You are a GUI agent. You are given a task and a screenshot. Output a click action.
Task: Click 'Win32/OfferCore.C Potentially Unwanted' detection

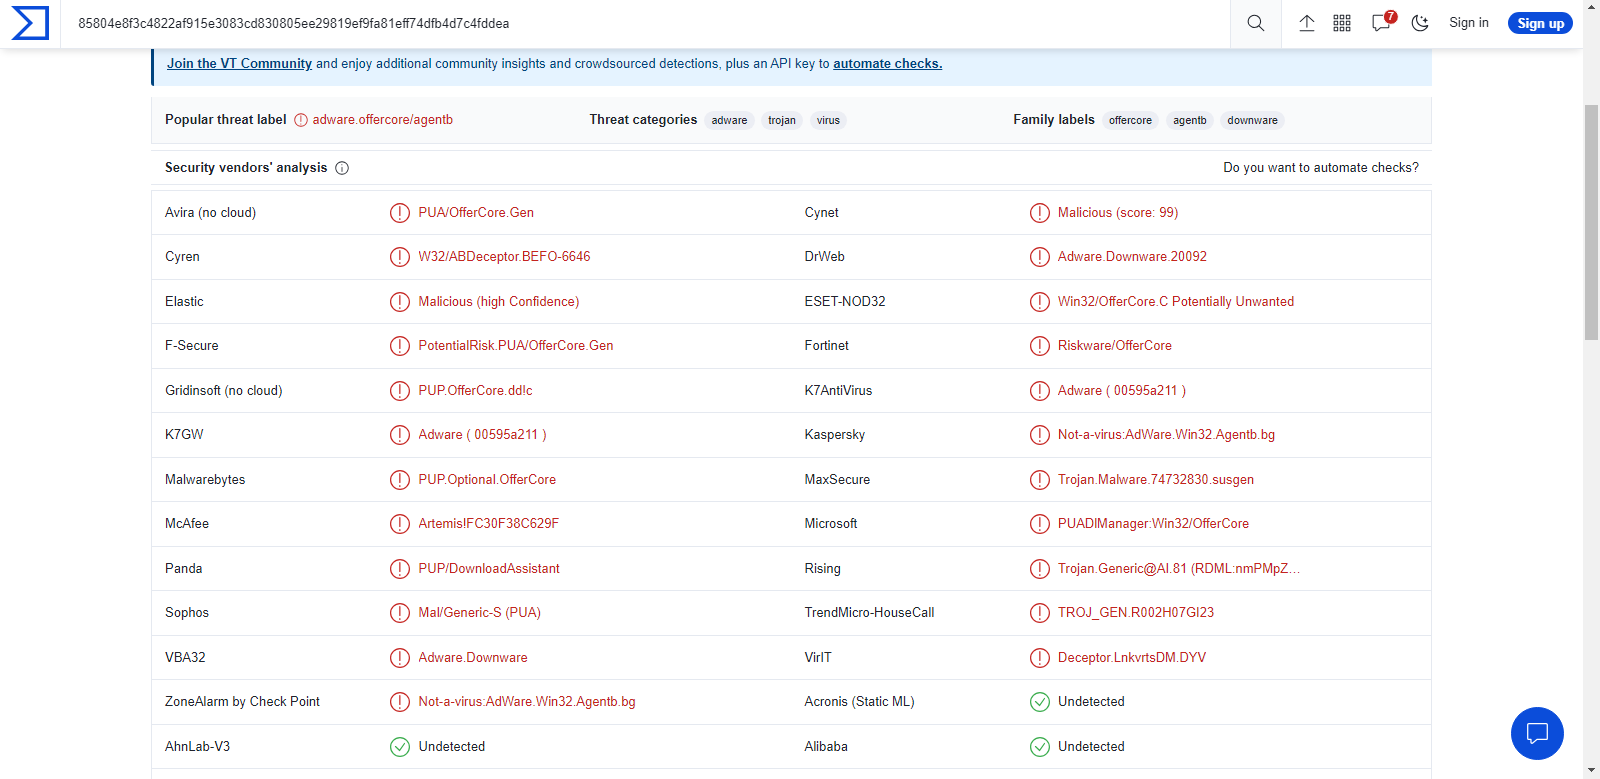(1176, 302)
